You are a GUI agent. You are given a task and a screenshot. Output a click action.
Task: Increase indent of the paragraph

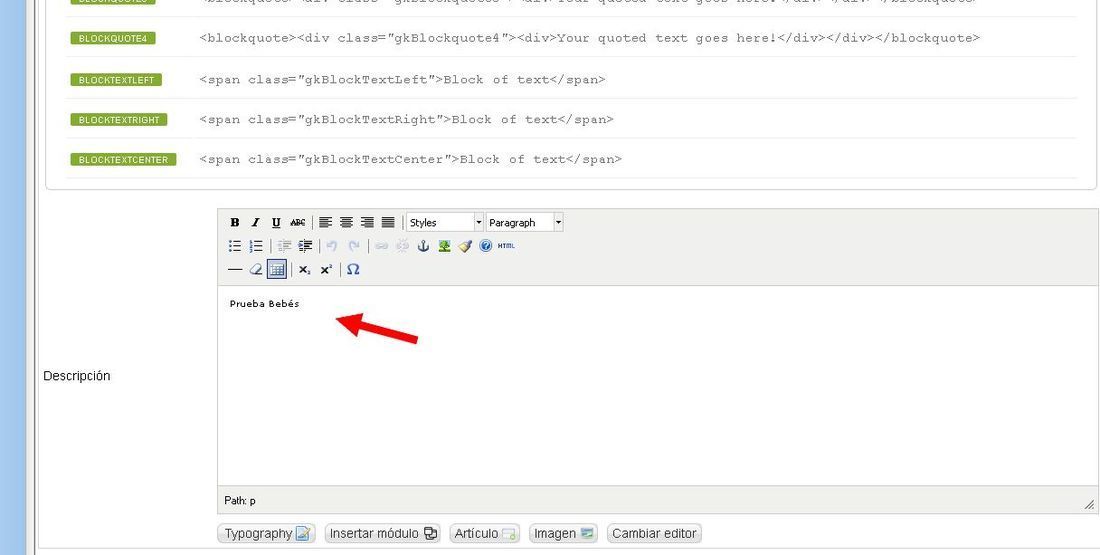click(305, 246)
